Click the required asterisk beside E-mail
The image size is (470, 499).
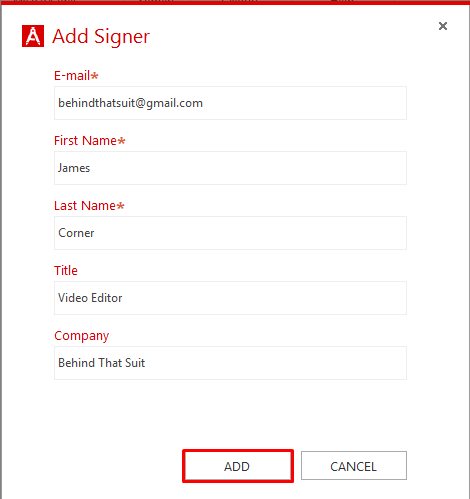(x=95, y=76)
